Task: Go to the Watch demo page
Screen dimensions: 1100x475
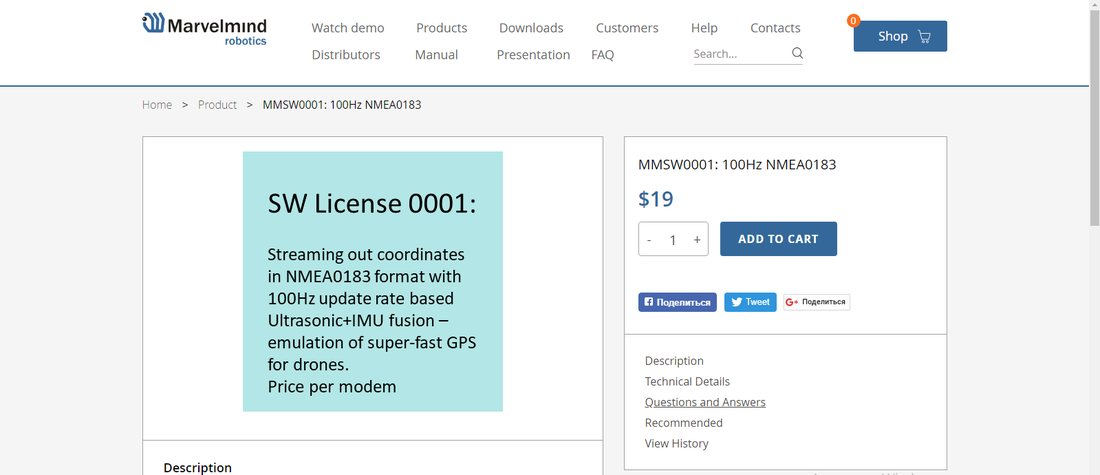Action: click(x=348, y=28)
